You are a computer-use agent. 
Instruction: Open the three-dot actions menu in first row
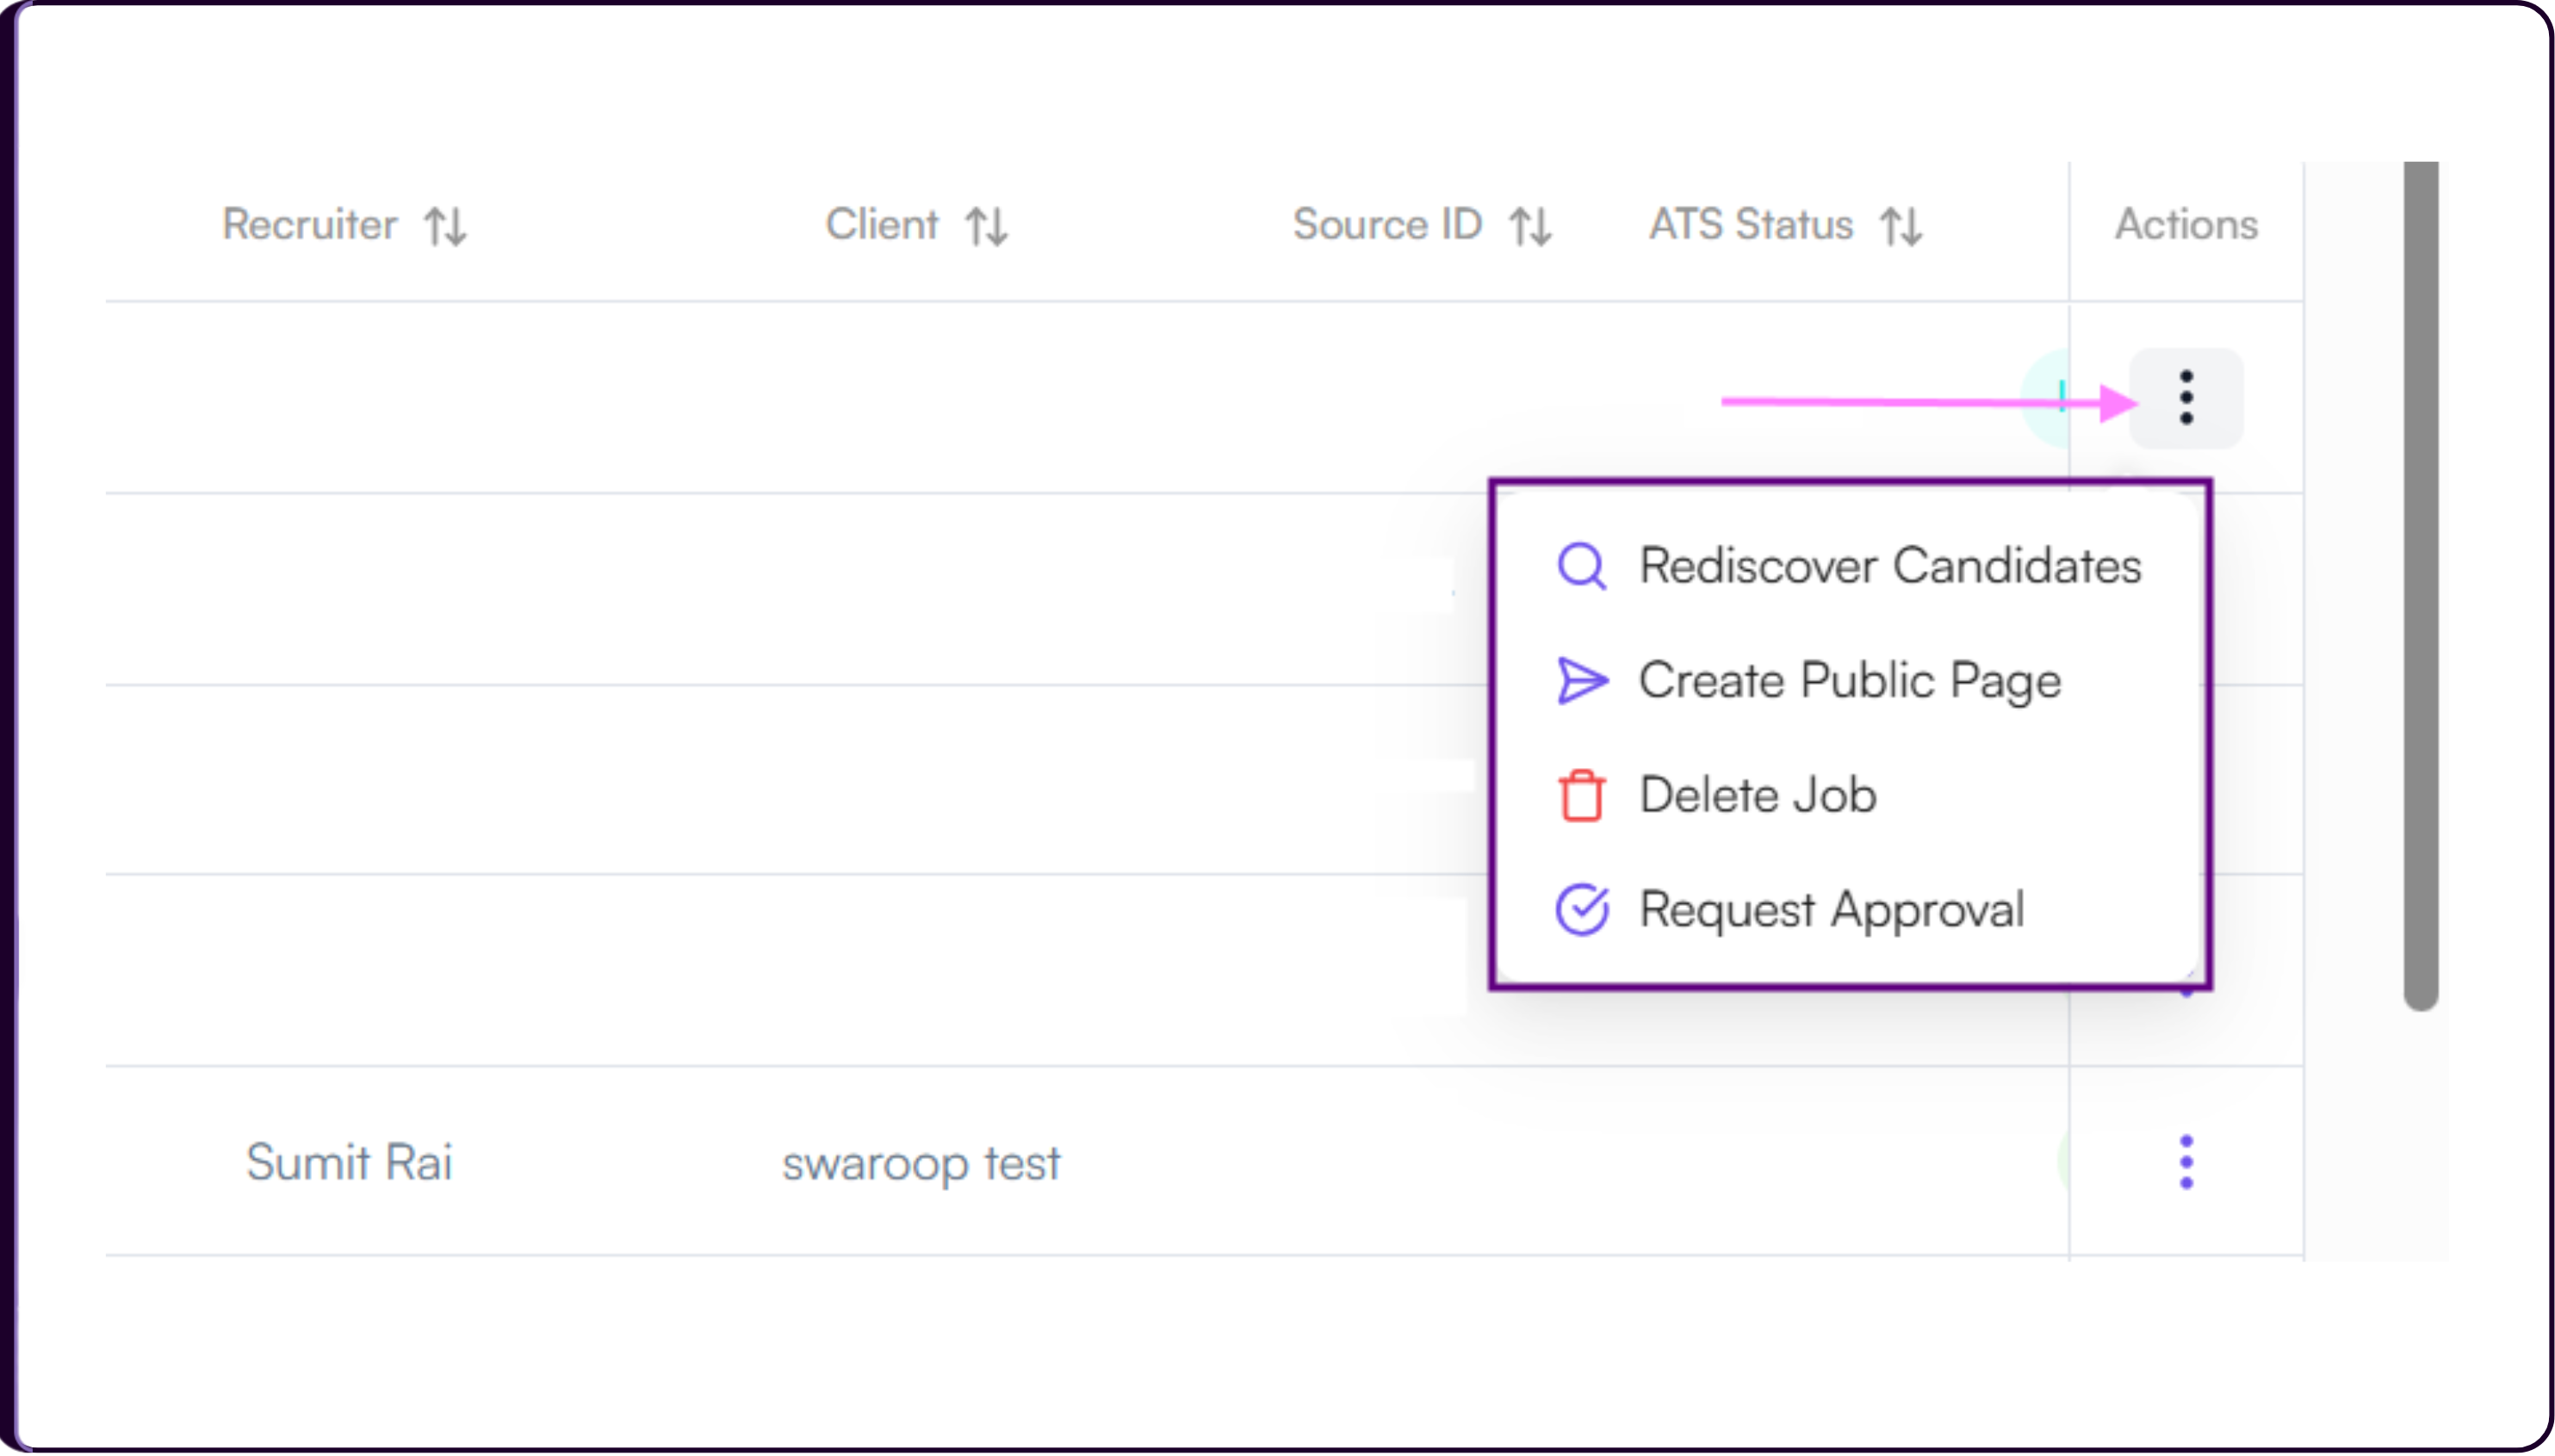point(2186,398)
